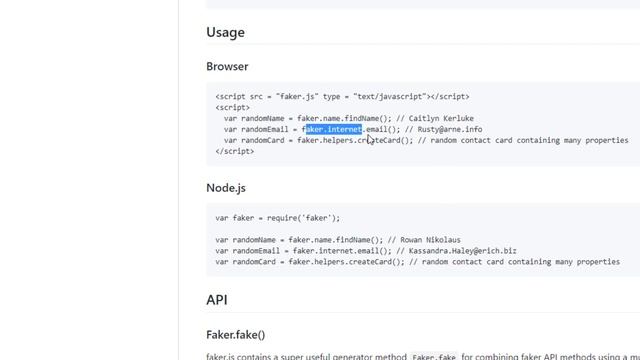Click the Kassandra.Haley@erich.biz email line
Viewport: 640px width, 360px height.
point(366,251)
